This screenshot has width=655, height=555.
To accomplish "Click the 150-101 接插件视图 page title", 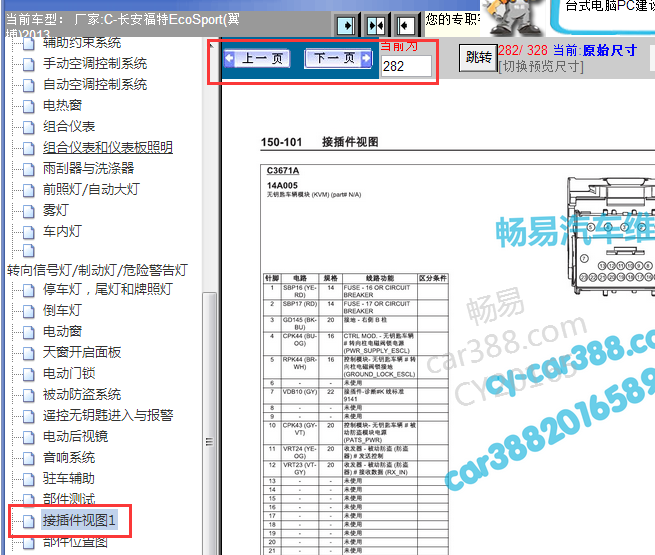I will [x=320, y=142].
